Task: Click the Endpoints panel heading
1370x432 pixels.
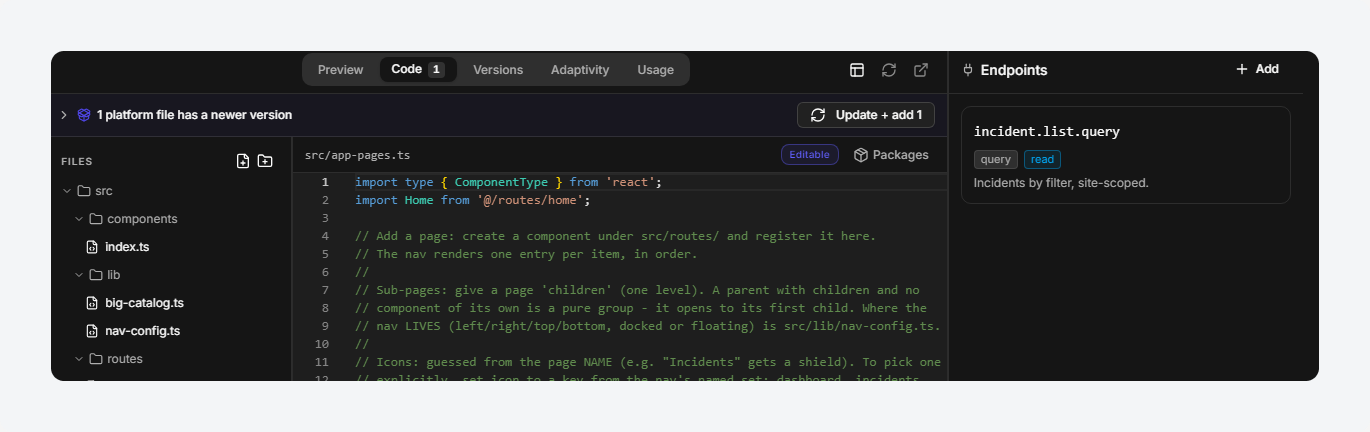Action: tap(1014, 70)
